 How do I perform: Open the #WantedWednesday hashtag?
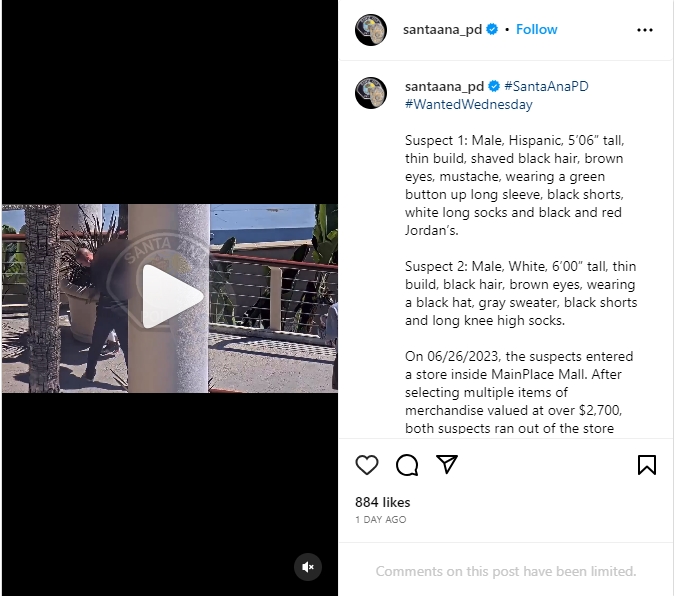tap(469, 104)
